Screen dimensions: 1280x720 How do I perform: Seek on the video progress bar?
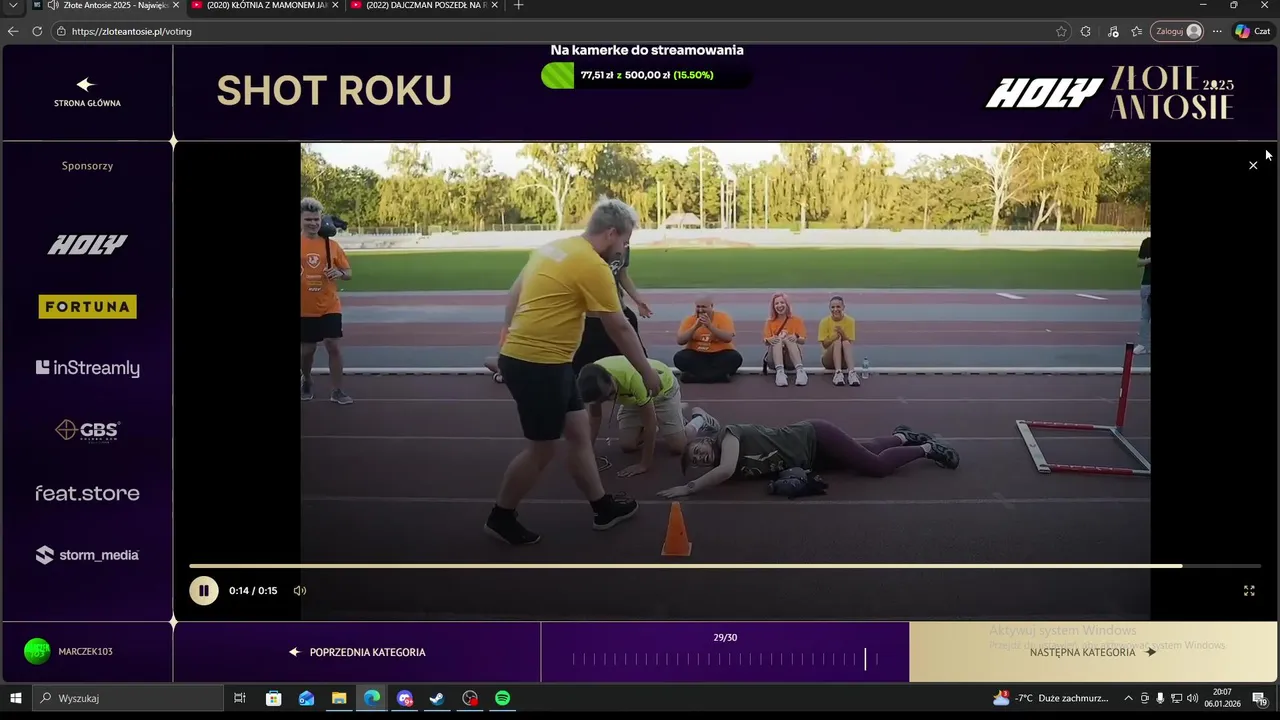click(x=725, y=566)
